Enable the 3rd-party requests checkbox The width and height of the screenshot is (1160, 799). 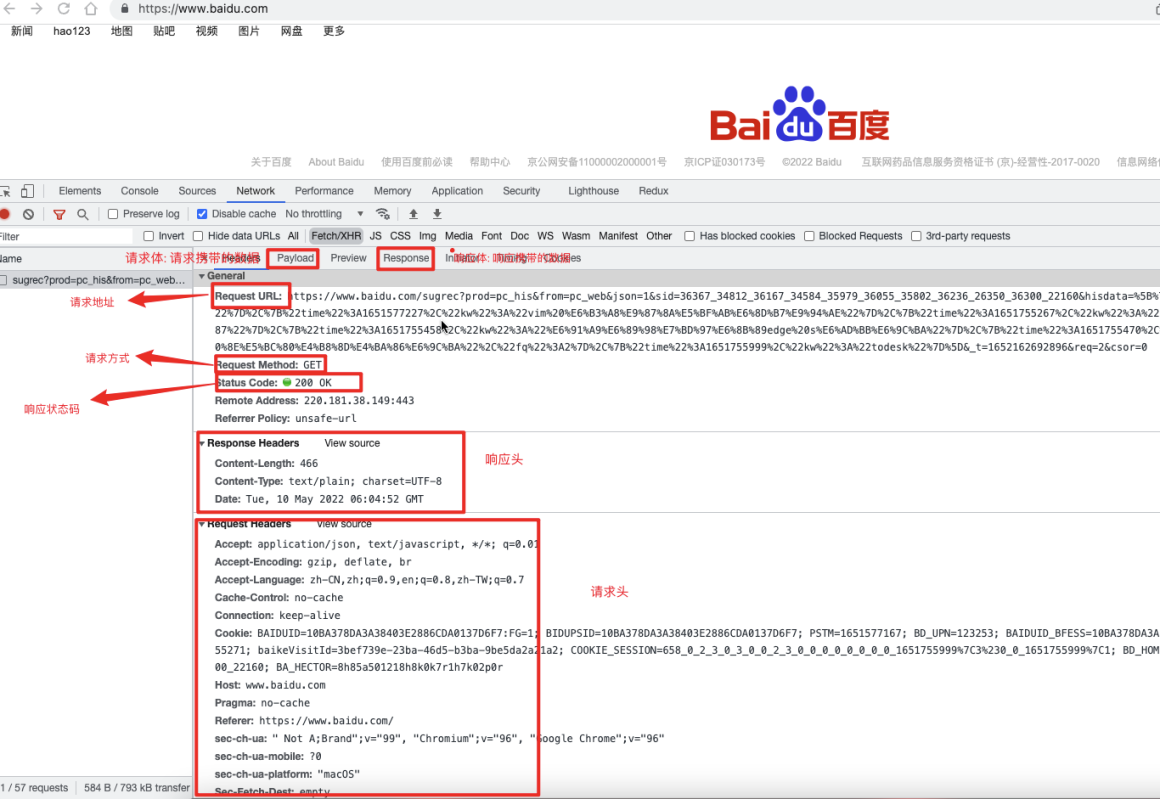click(x=916, y=236)
